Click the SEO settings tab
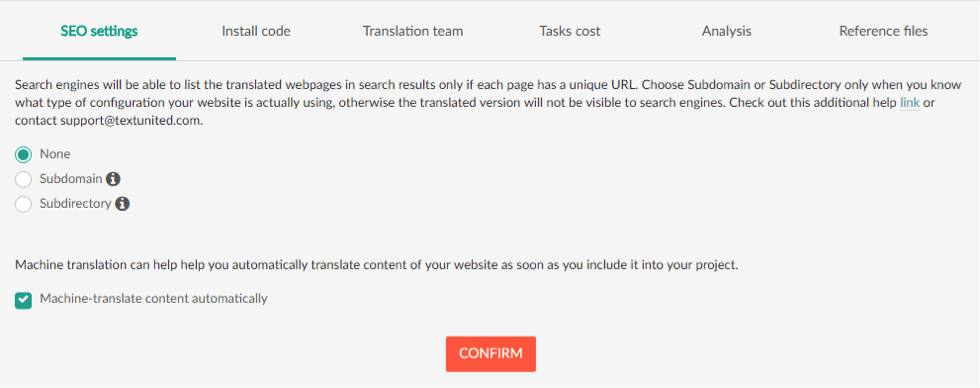 pos(99,31)
